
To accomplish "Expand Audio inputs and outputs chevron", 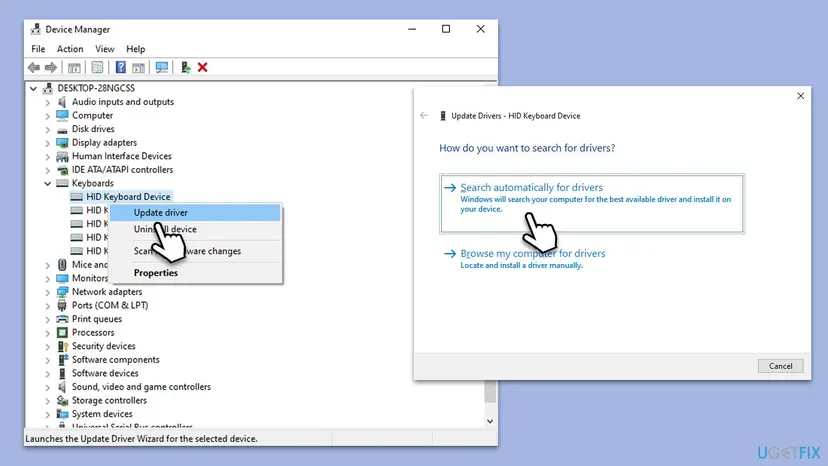I will 48,102.
